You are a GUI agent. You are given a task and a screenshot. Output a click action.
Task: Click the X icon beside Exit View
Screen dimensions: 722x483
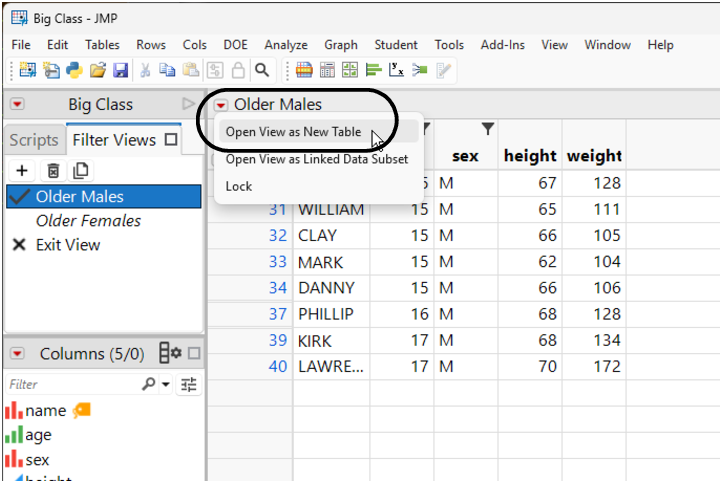pos(19,244)
